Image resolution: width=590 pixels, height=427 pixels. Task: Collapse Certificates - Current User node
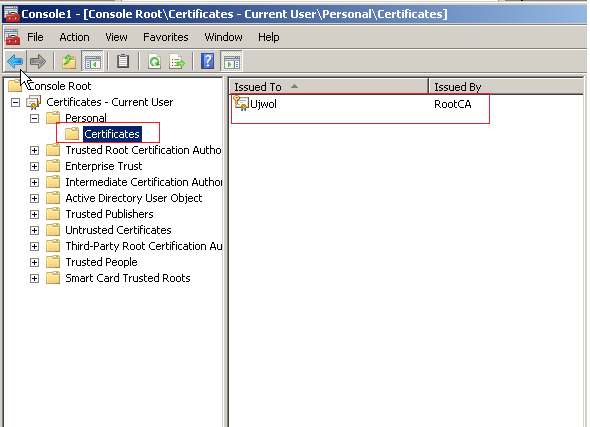pyautogui.click(x=15, y=102)
